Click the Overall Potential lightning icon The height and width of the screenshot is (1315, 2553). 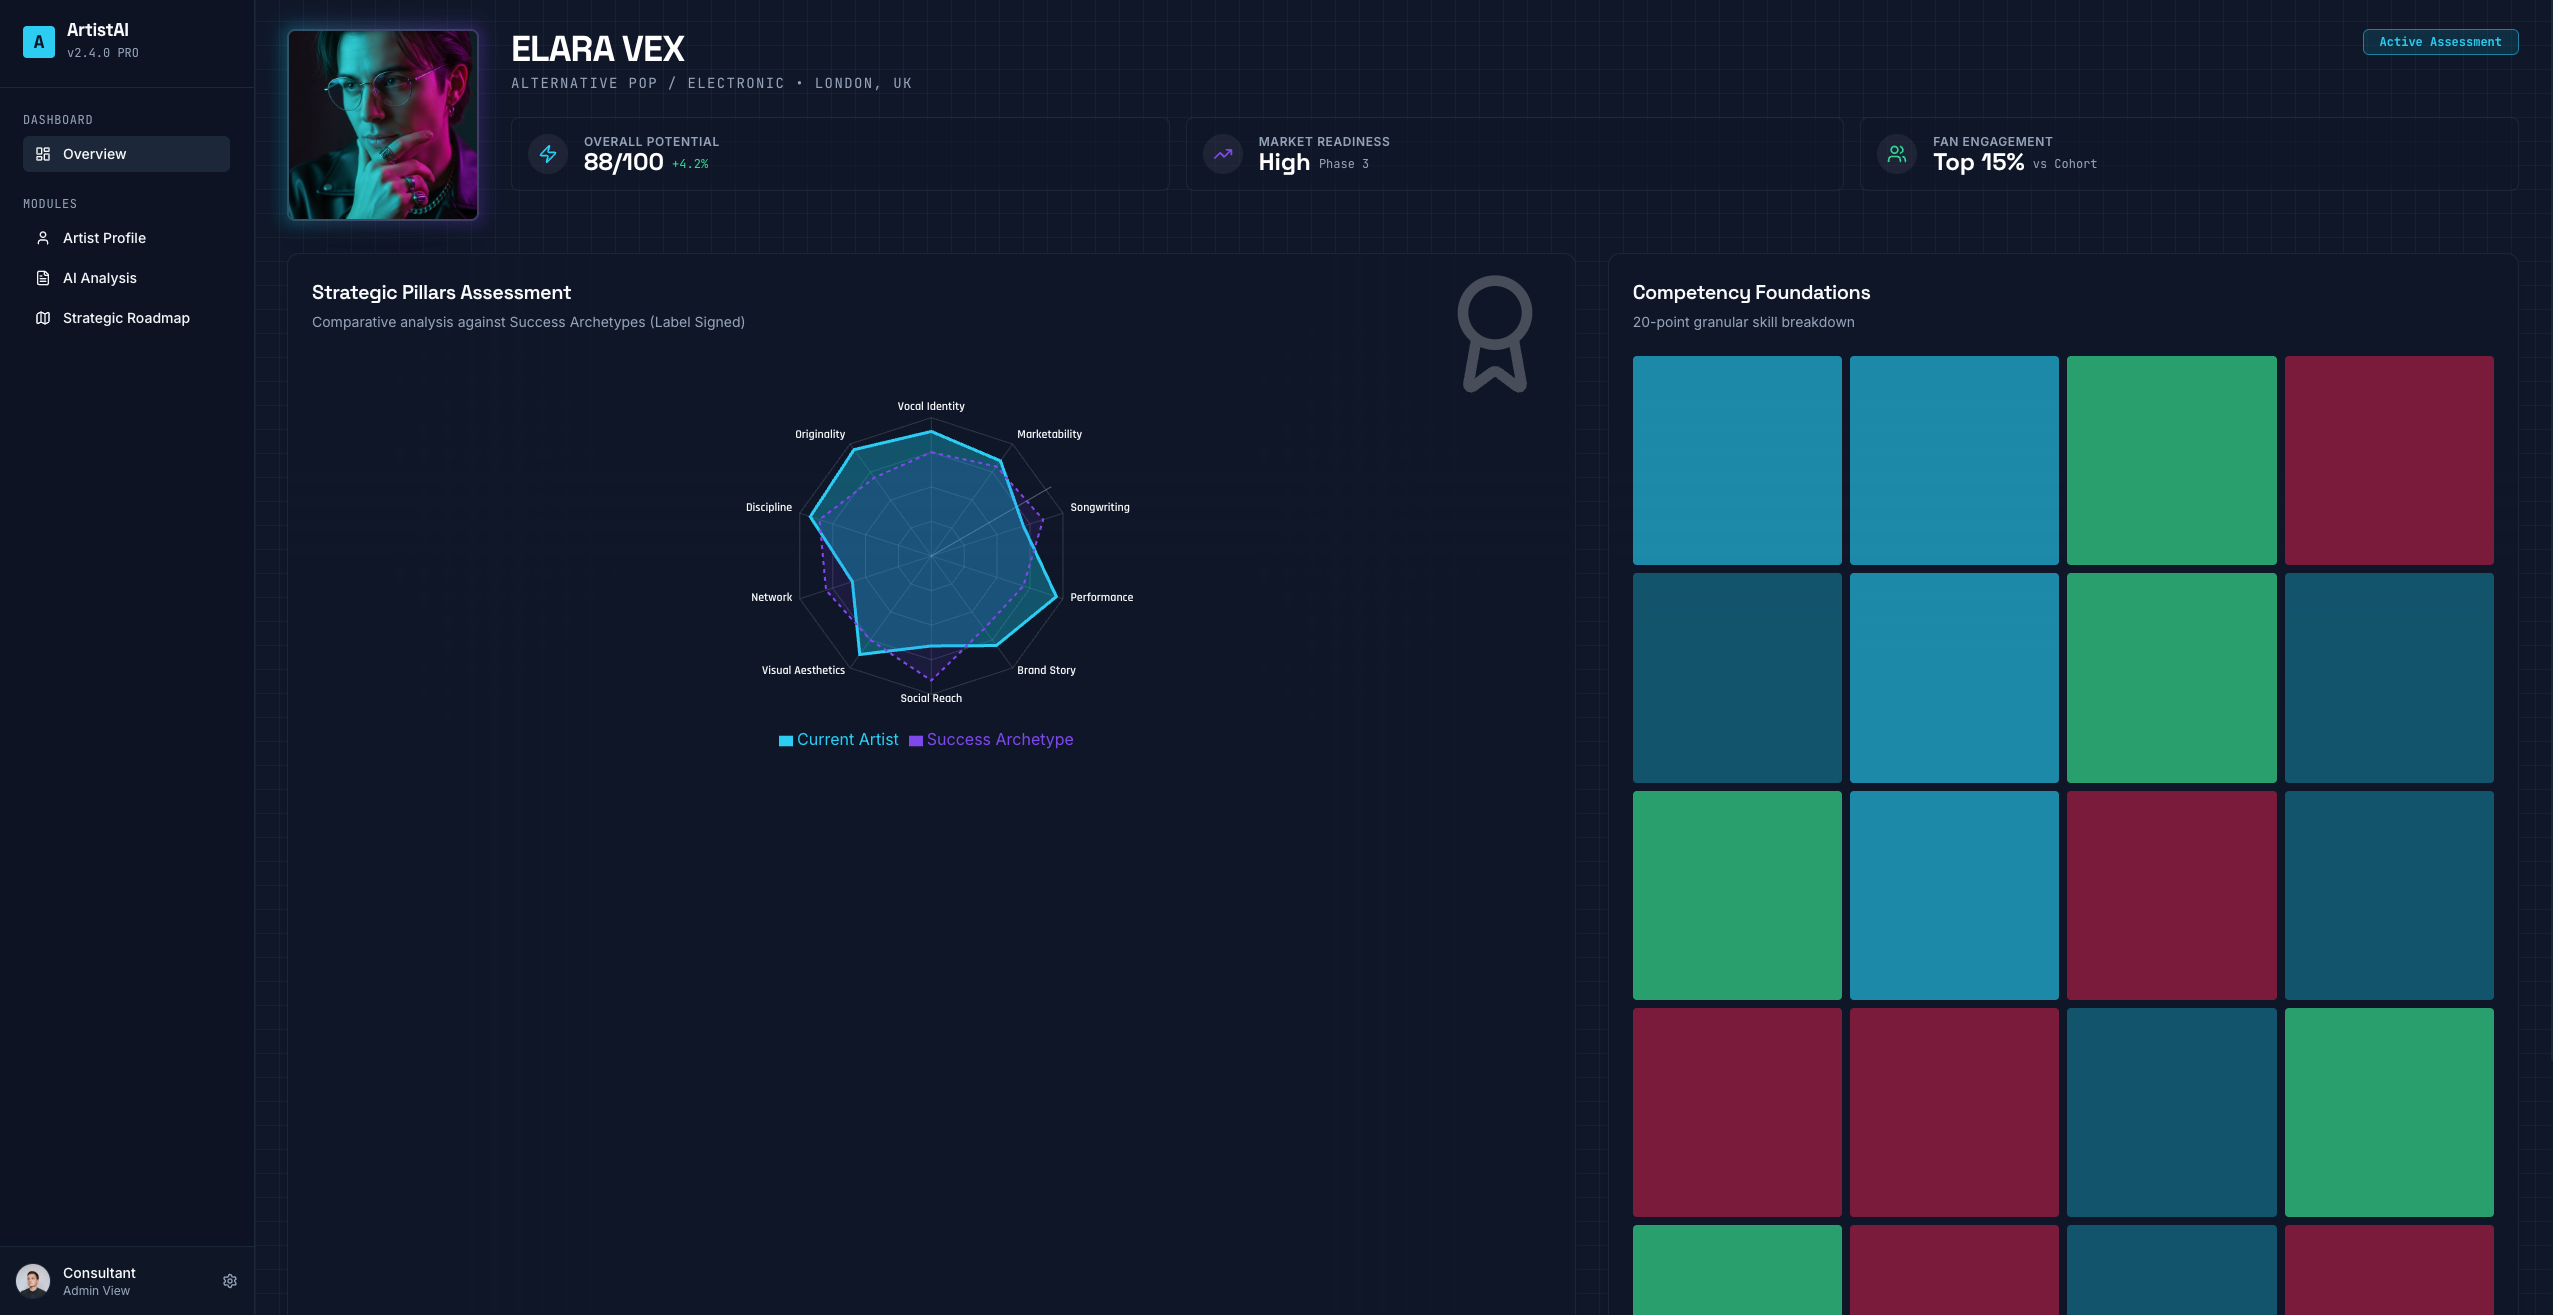(548, 154)
